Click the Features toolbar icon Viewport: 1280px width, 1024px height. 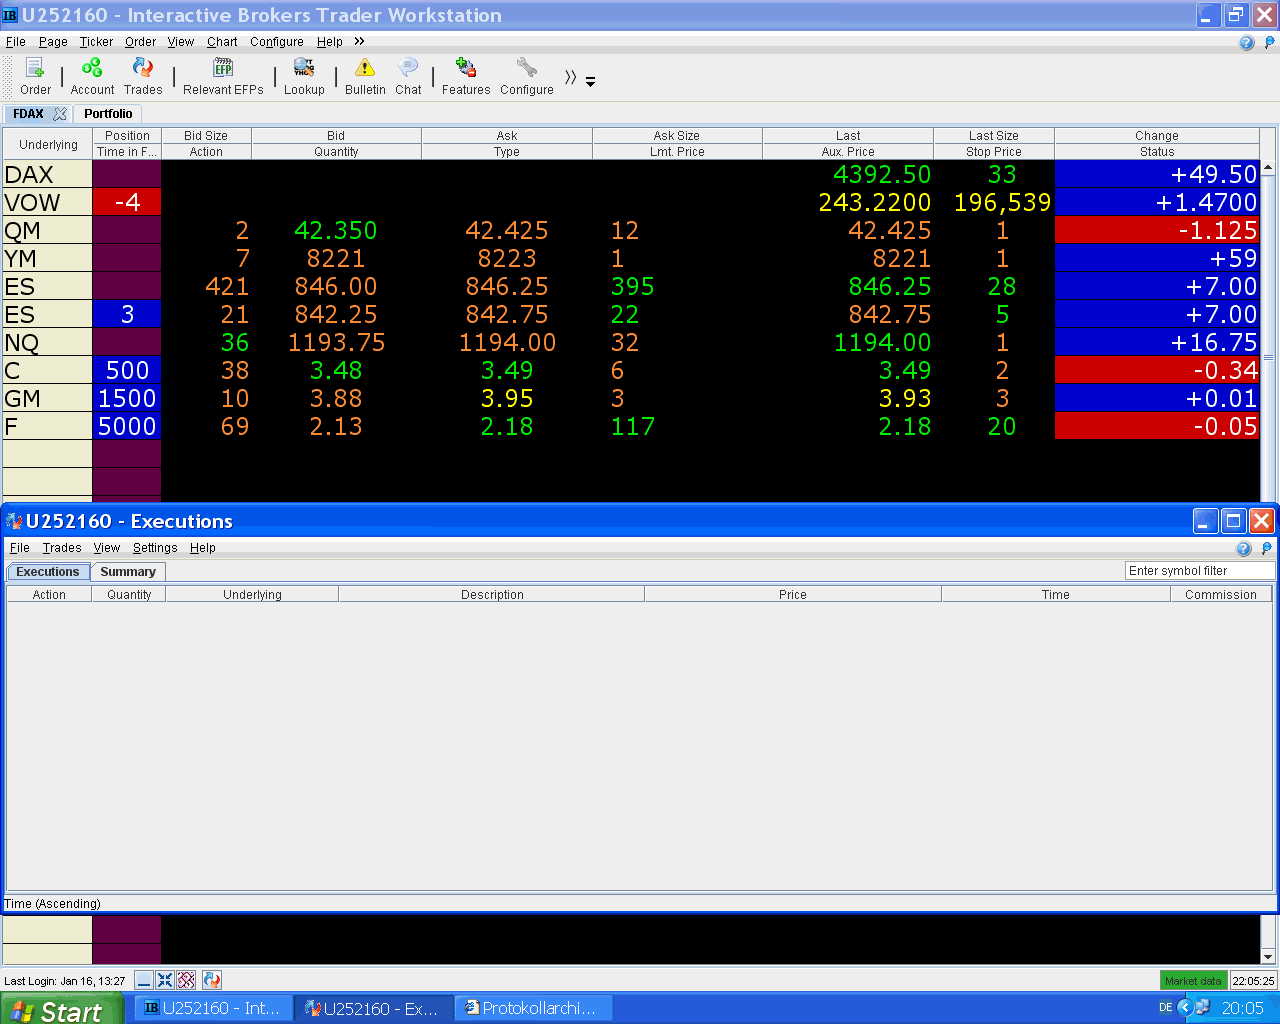click(466, 76)
